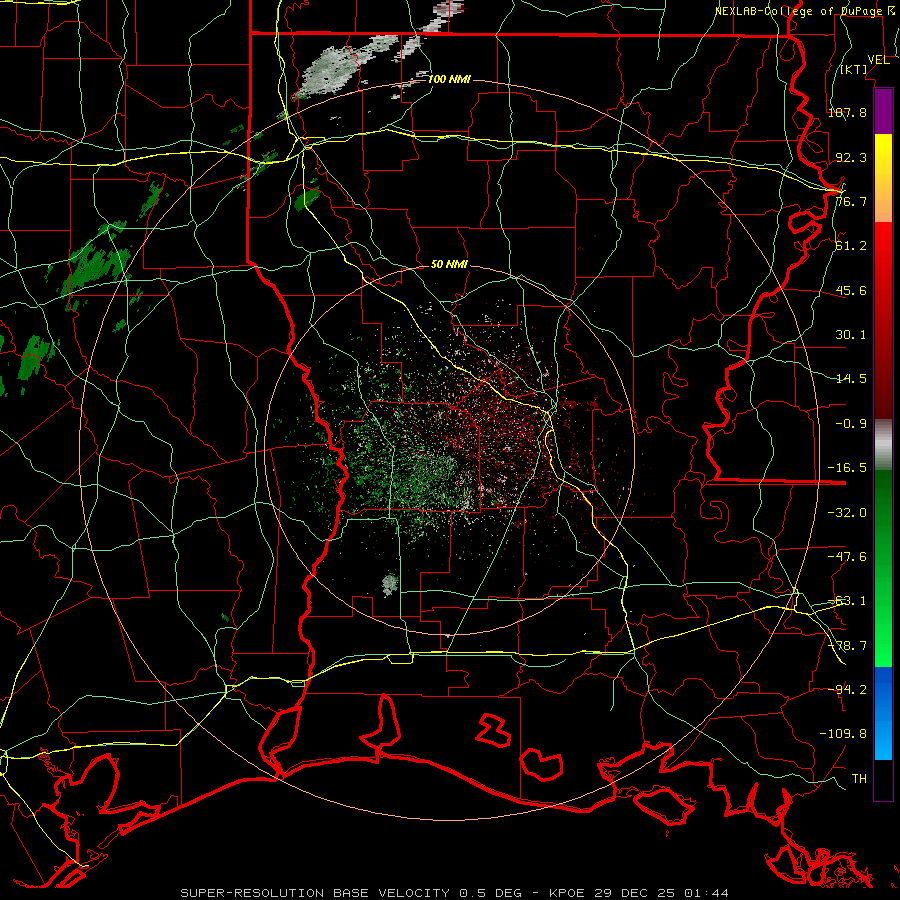This screenshot has width=900, height=900.
Task: Click the -16.5 value on velocity scale
Action: 847,468
